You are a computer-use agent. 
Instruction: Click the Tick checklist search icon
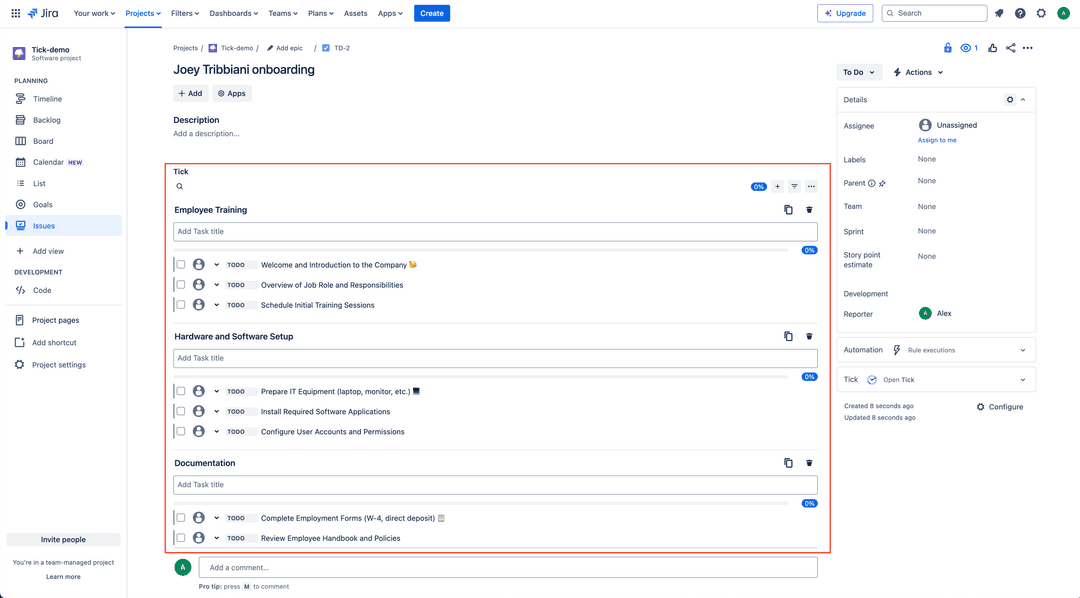[x=180, y=187]
